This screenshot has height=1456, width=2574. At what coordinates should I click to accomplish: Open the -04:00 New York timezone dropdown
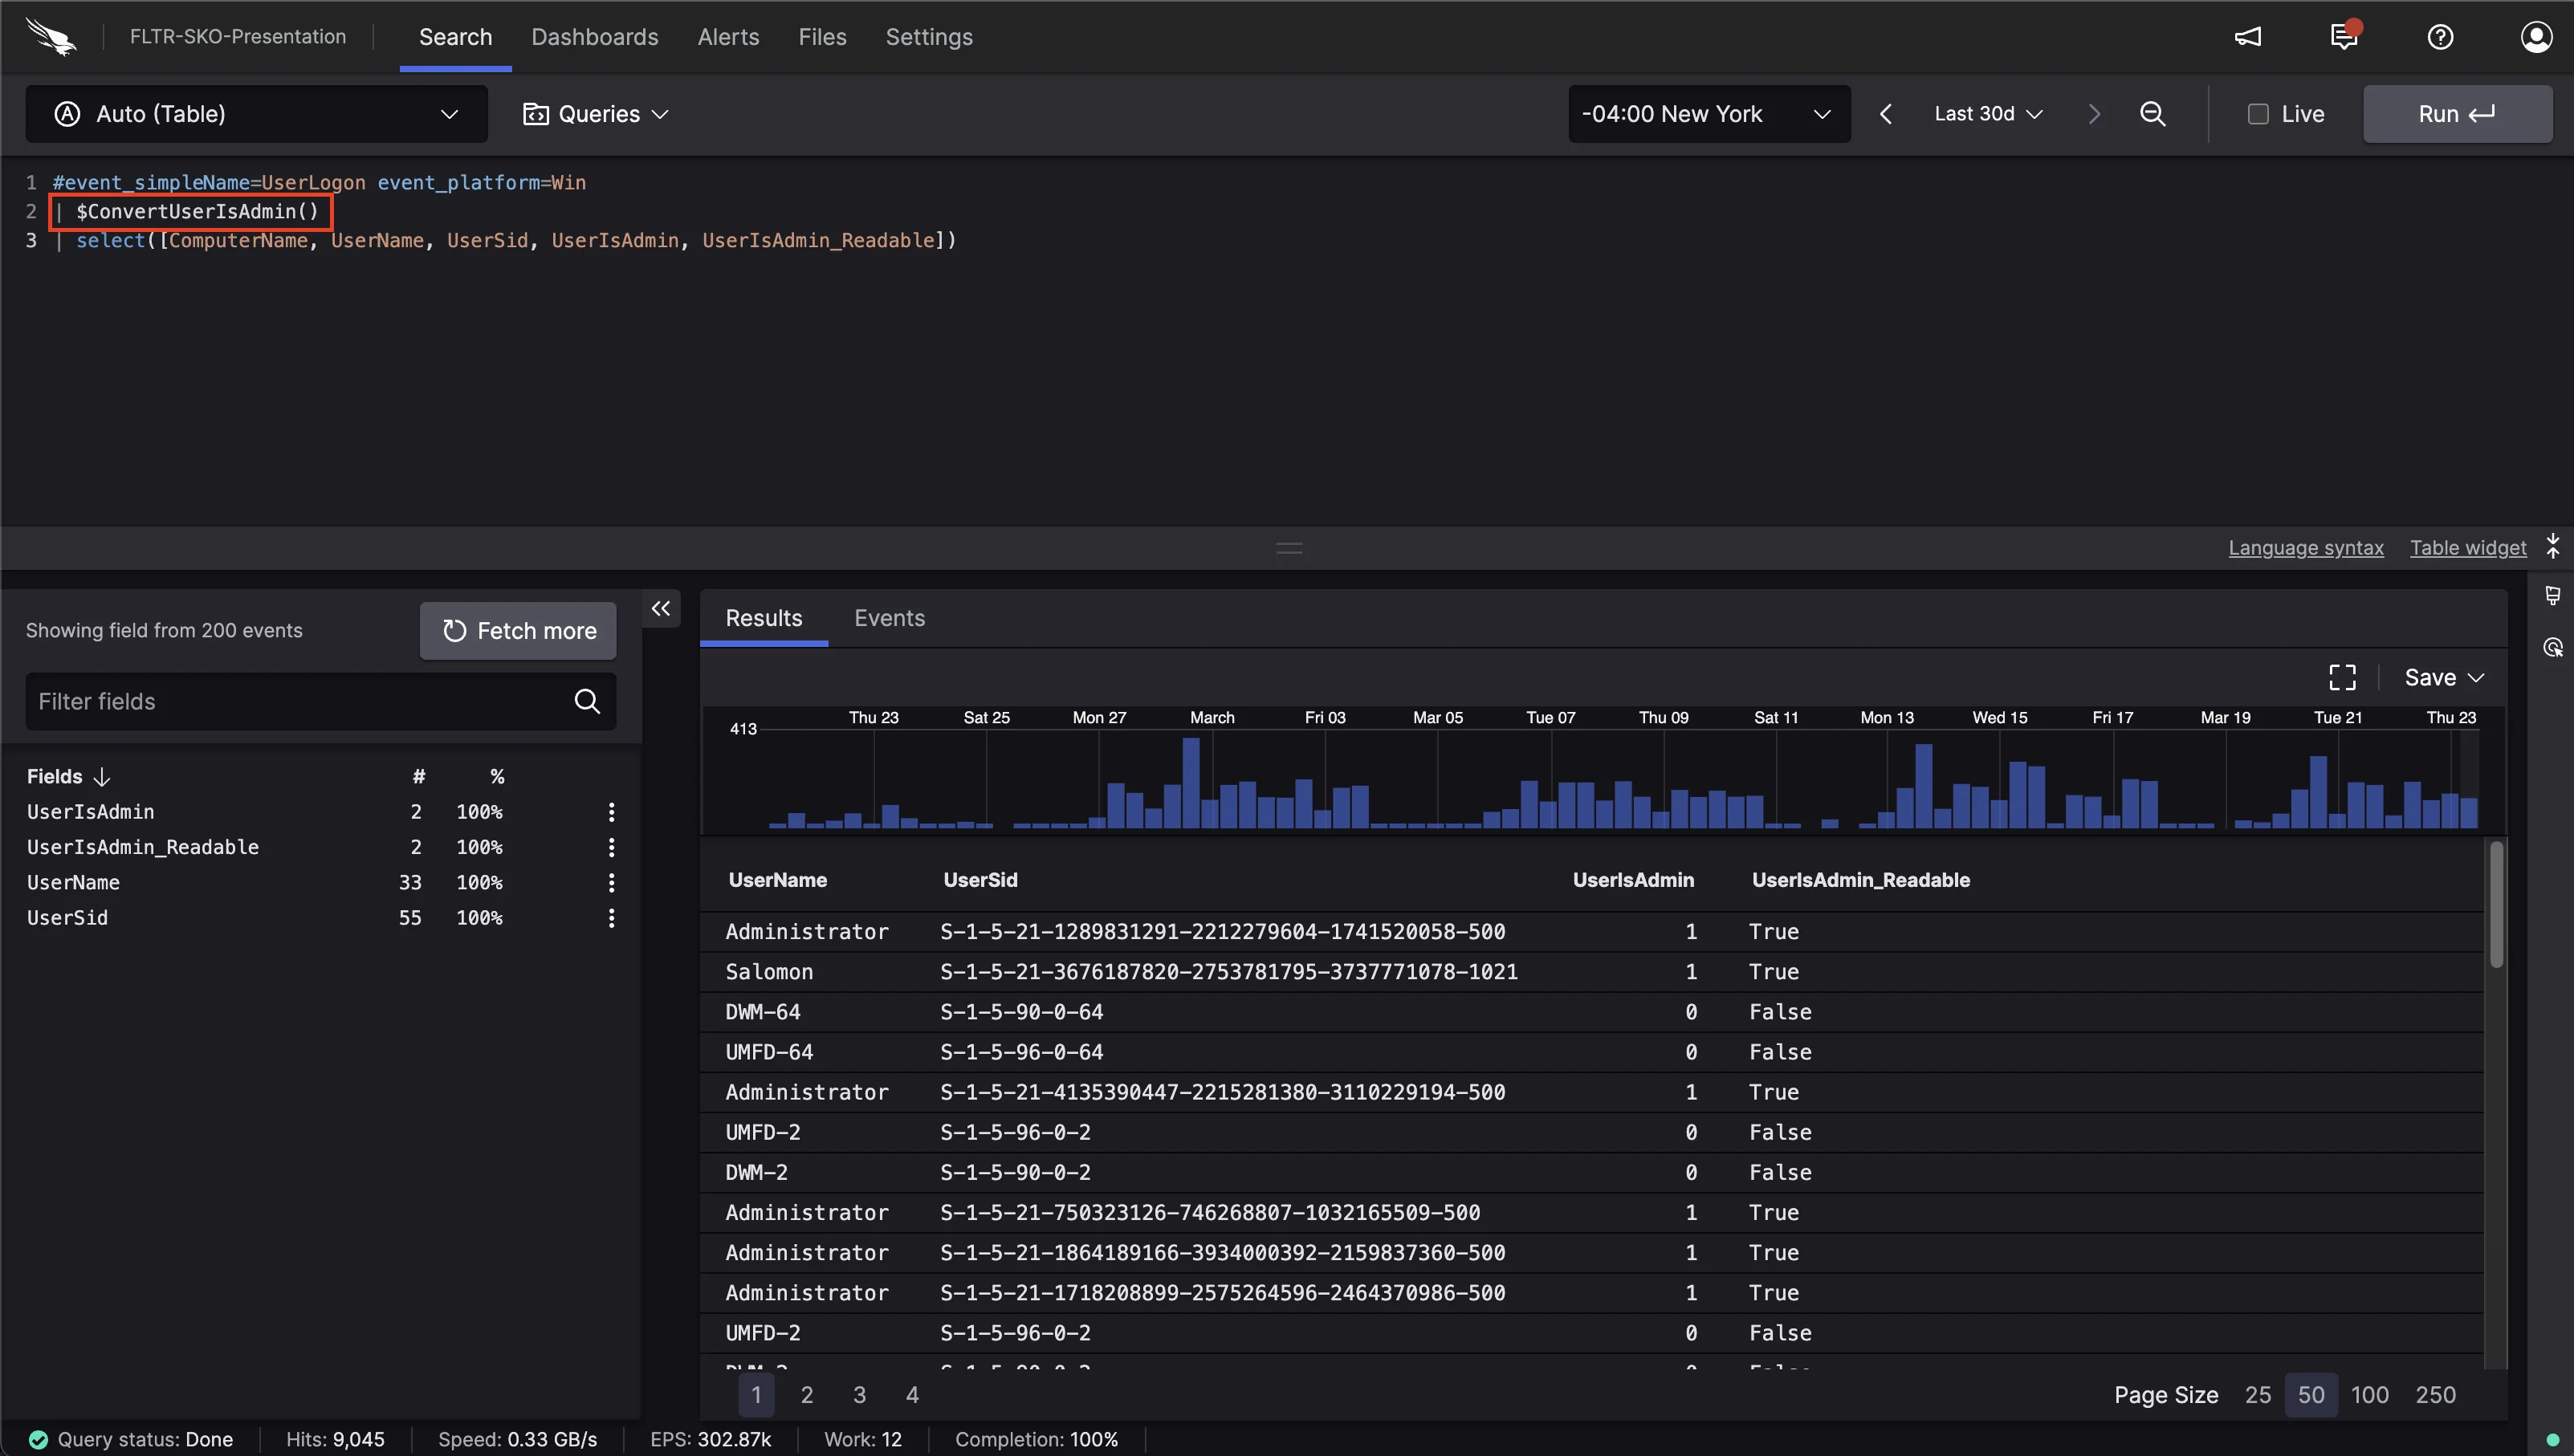point(1709,114)
